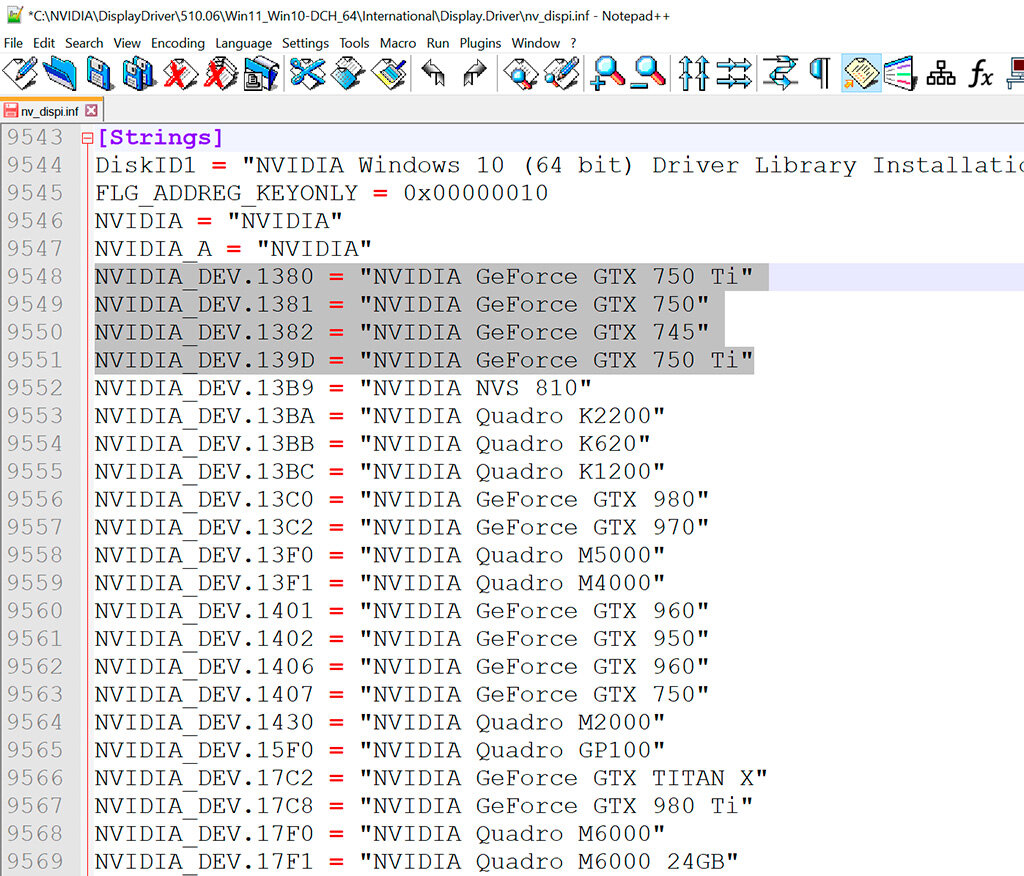Viewport: 1024px width, 876px height.
Task: Click the GTX TITAN X line
Action: pyautogui.click(x=431, y=778)
